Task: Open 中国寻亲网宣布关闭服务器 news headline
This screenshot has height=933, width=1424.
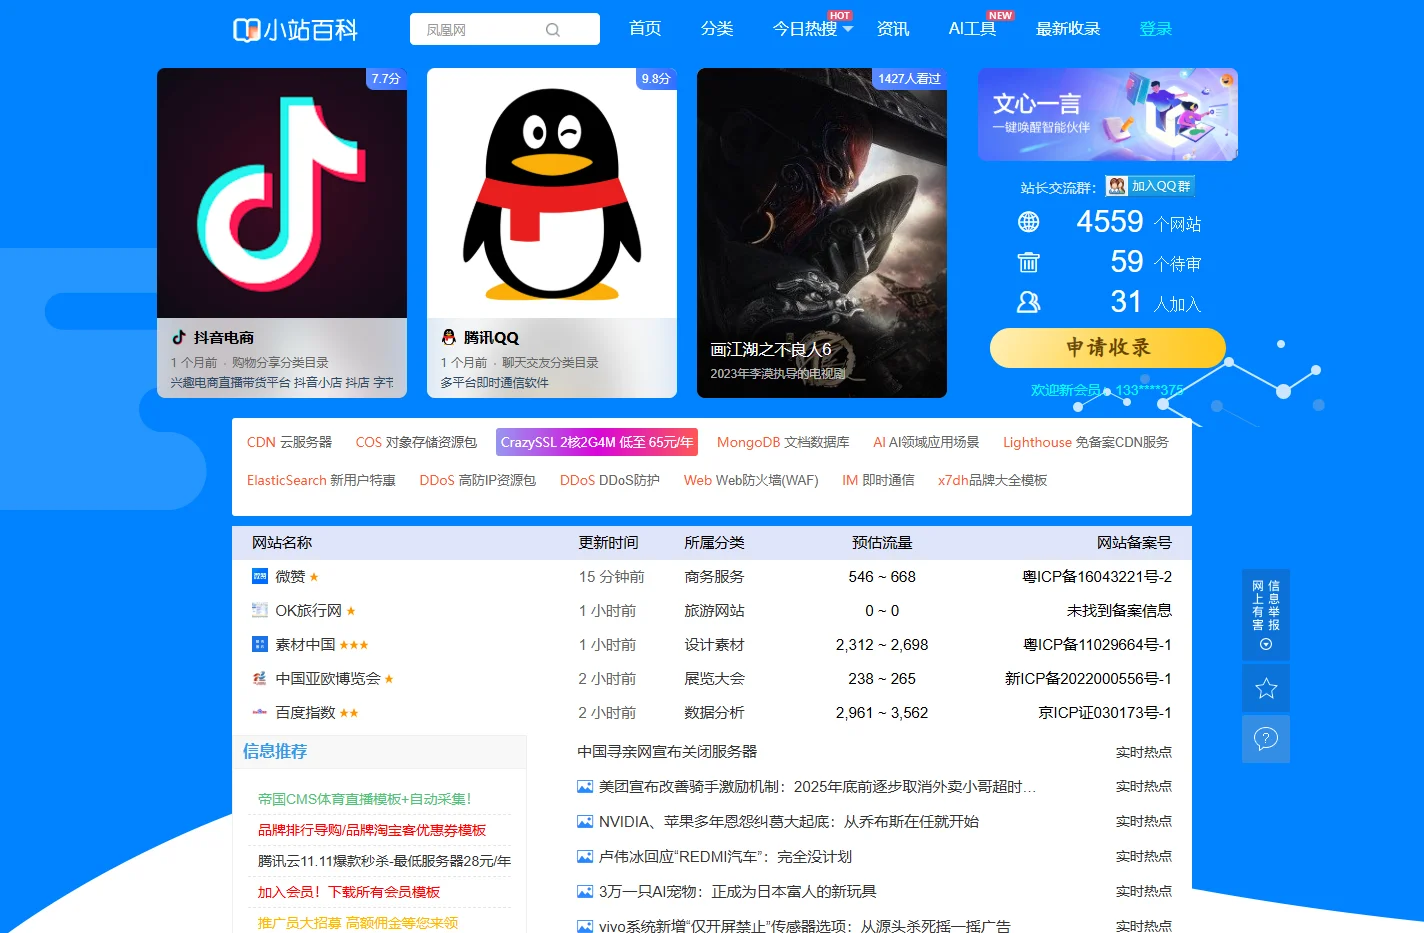Action: point(667,751)
